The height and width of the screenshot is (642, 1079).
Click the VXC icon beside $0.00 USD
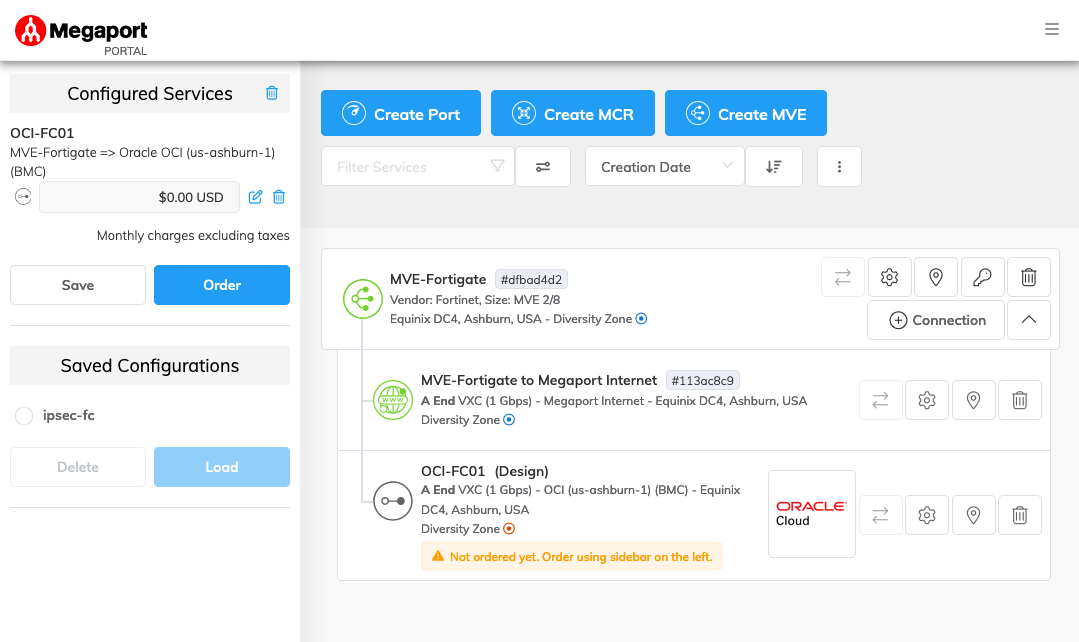(x=23, y=197)
